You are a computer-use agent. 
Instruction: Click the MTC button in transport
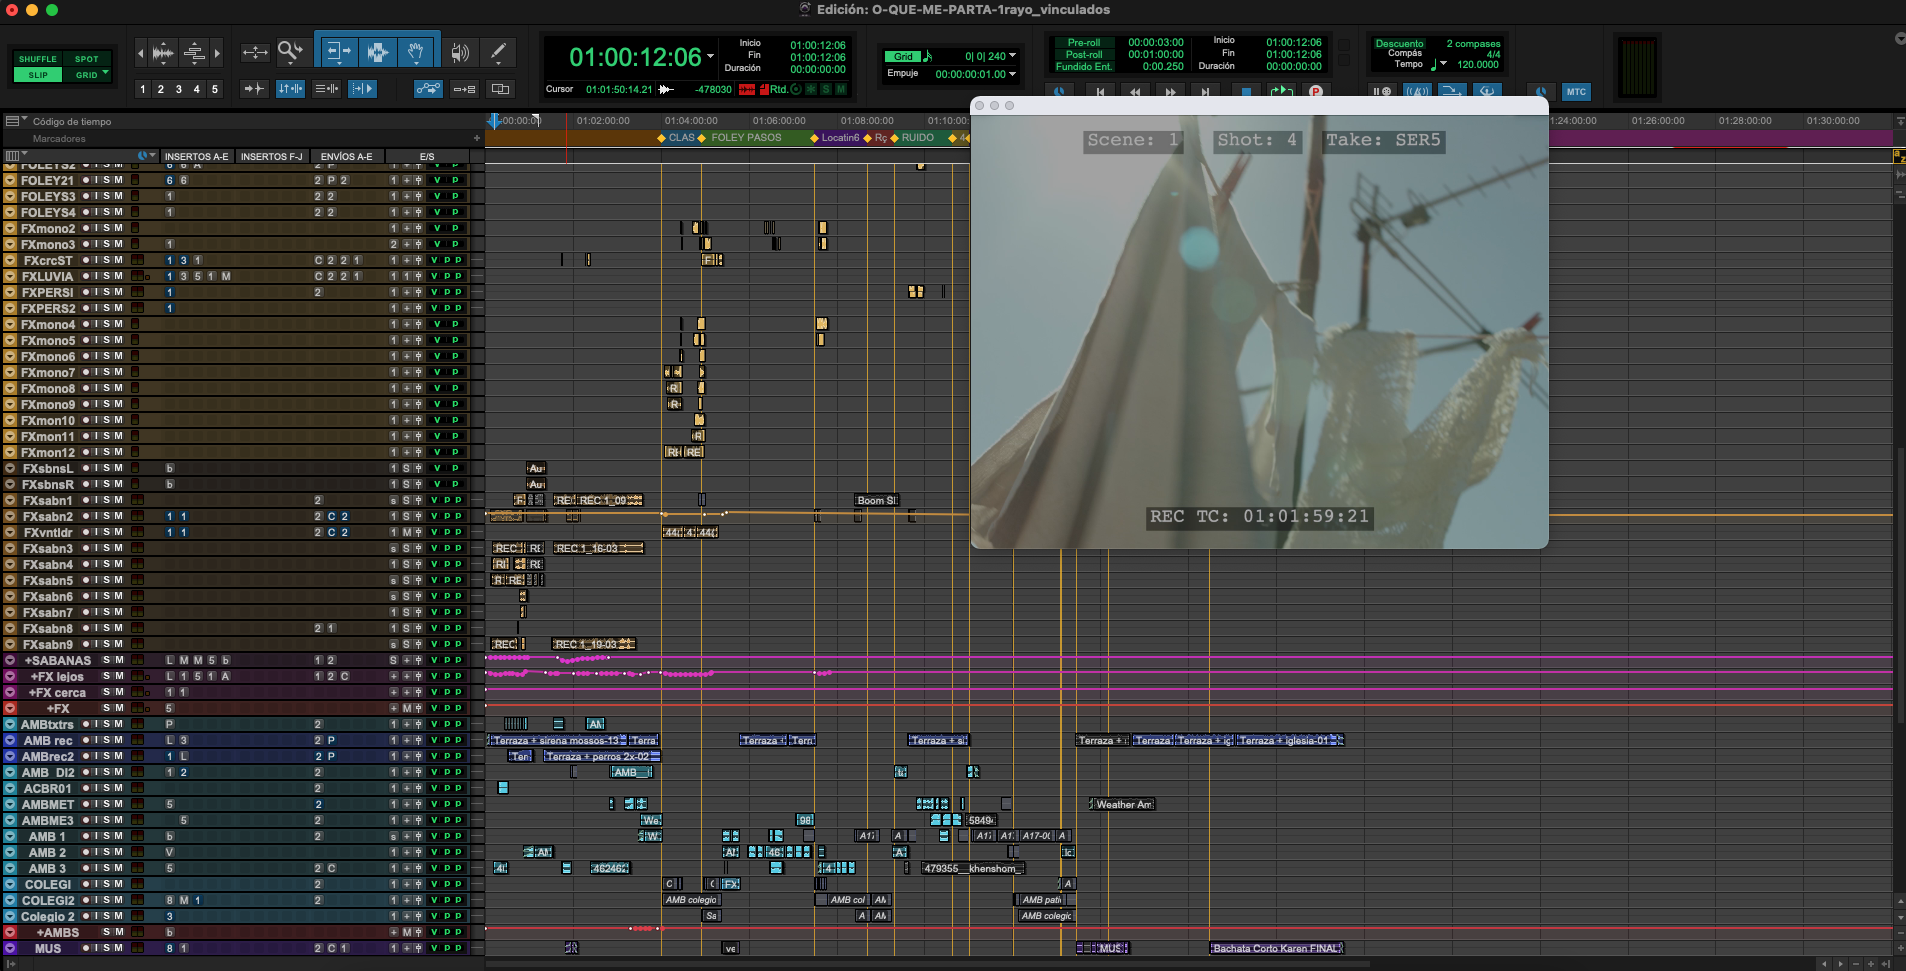coord(1576,91)
